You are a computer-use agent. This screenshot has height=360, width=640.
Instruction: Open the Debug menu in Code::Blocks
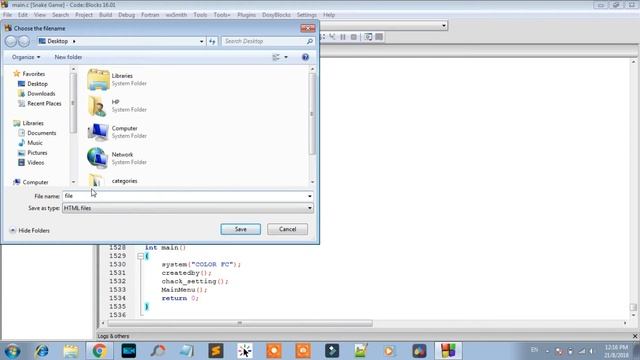pos(127,15)
